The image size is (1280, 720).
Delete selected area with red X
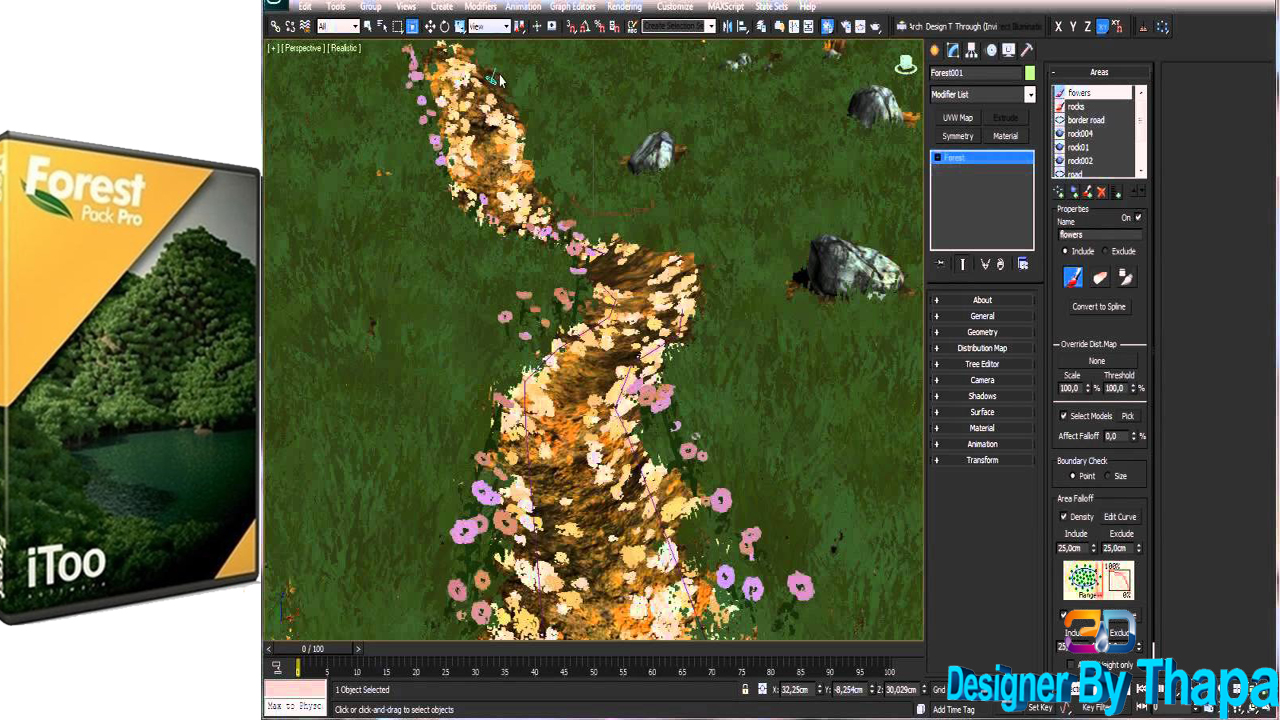coord(1102,192)
